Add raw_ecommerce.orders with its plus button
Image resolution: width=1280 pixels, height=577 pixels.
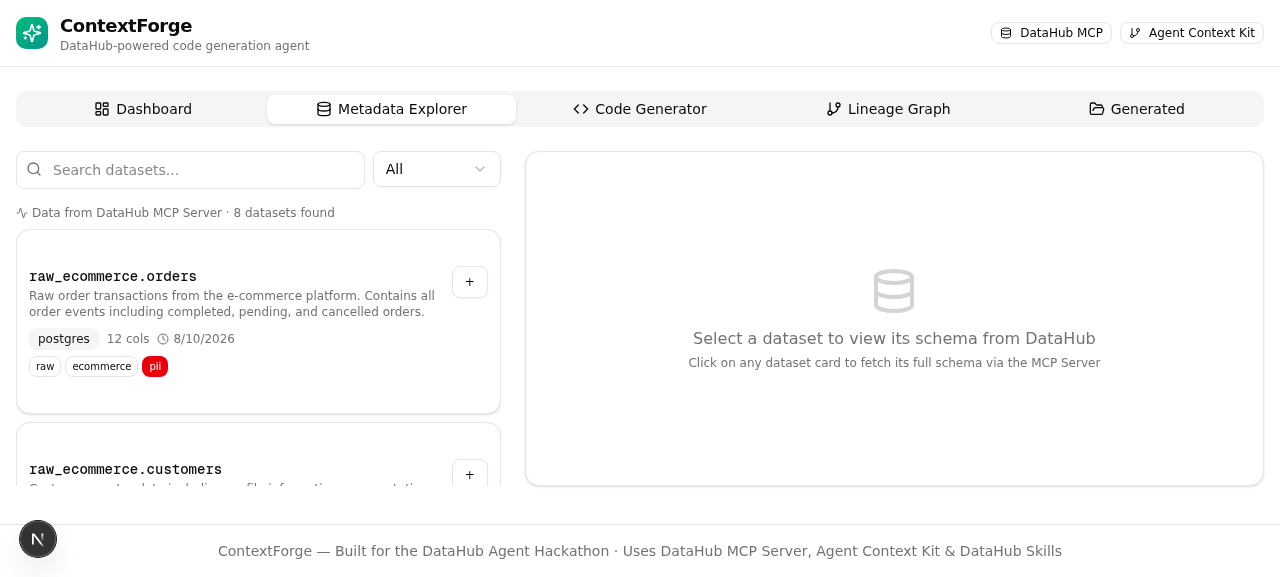(470, 282)
